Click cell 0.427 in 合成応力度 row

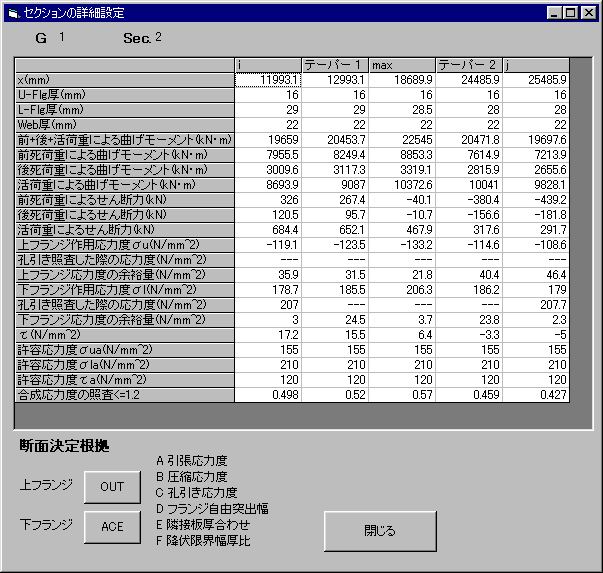tap(536, 395)
